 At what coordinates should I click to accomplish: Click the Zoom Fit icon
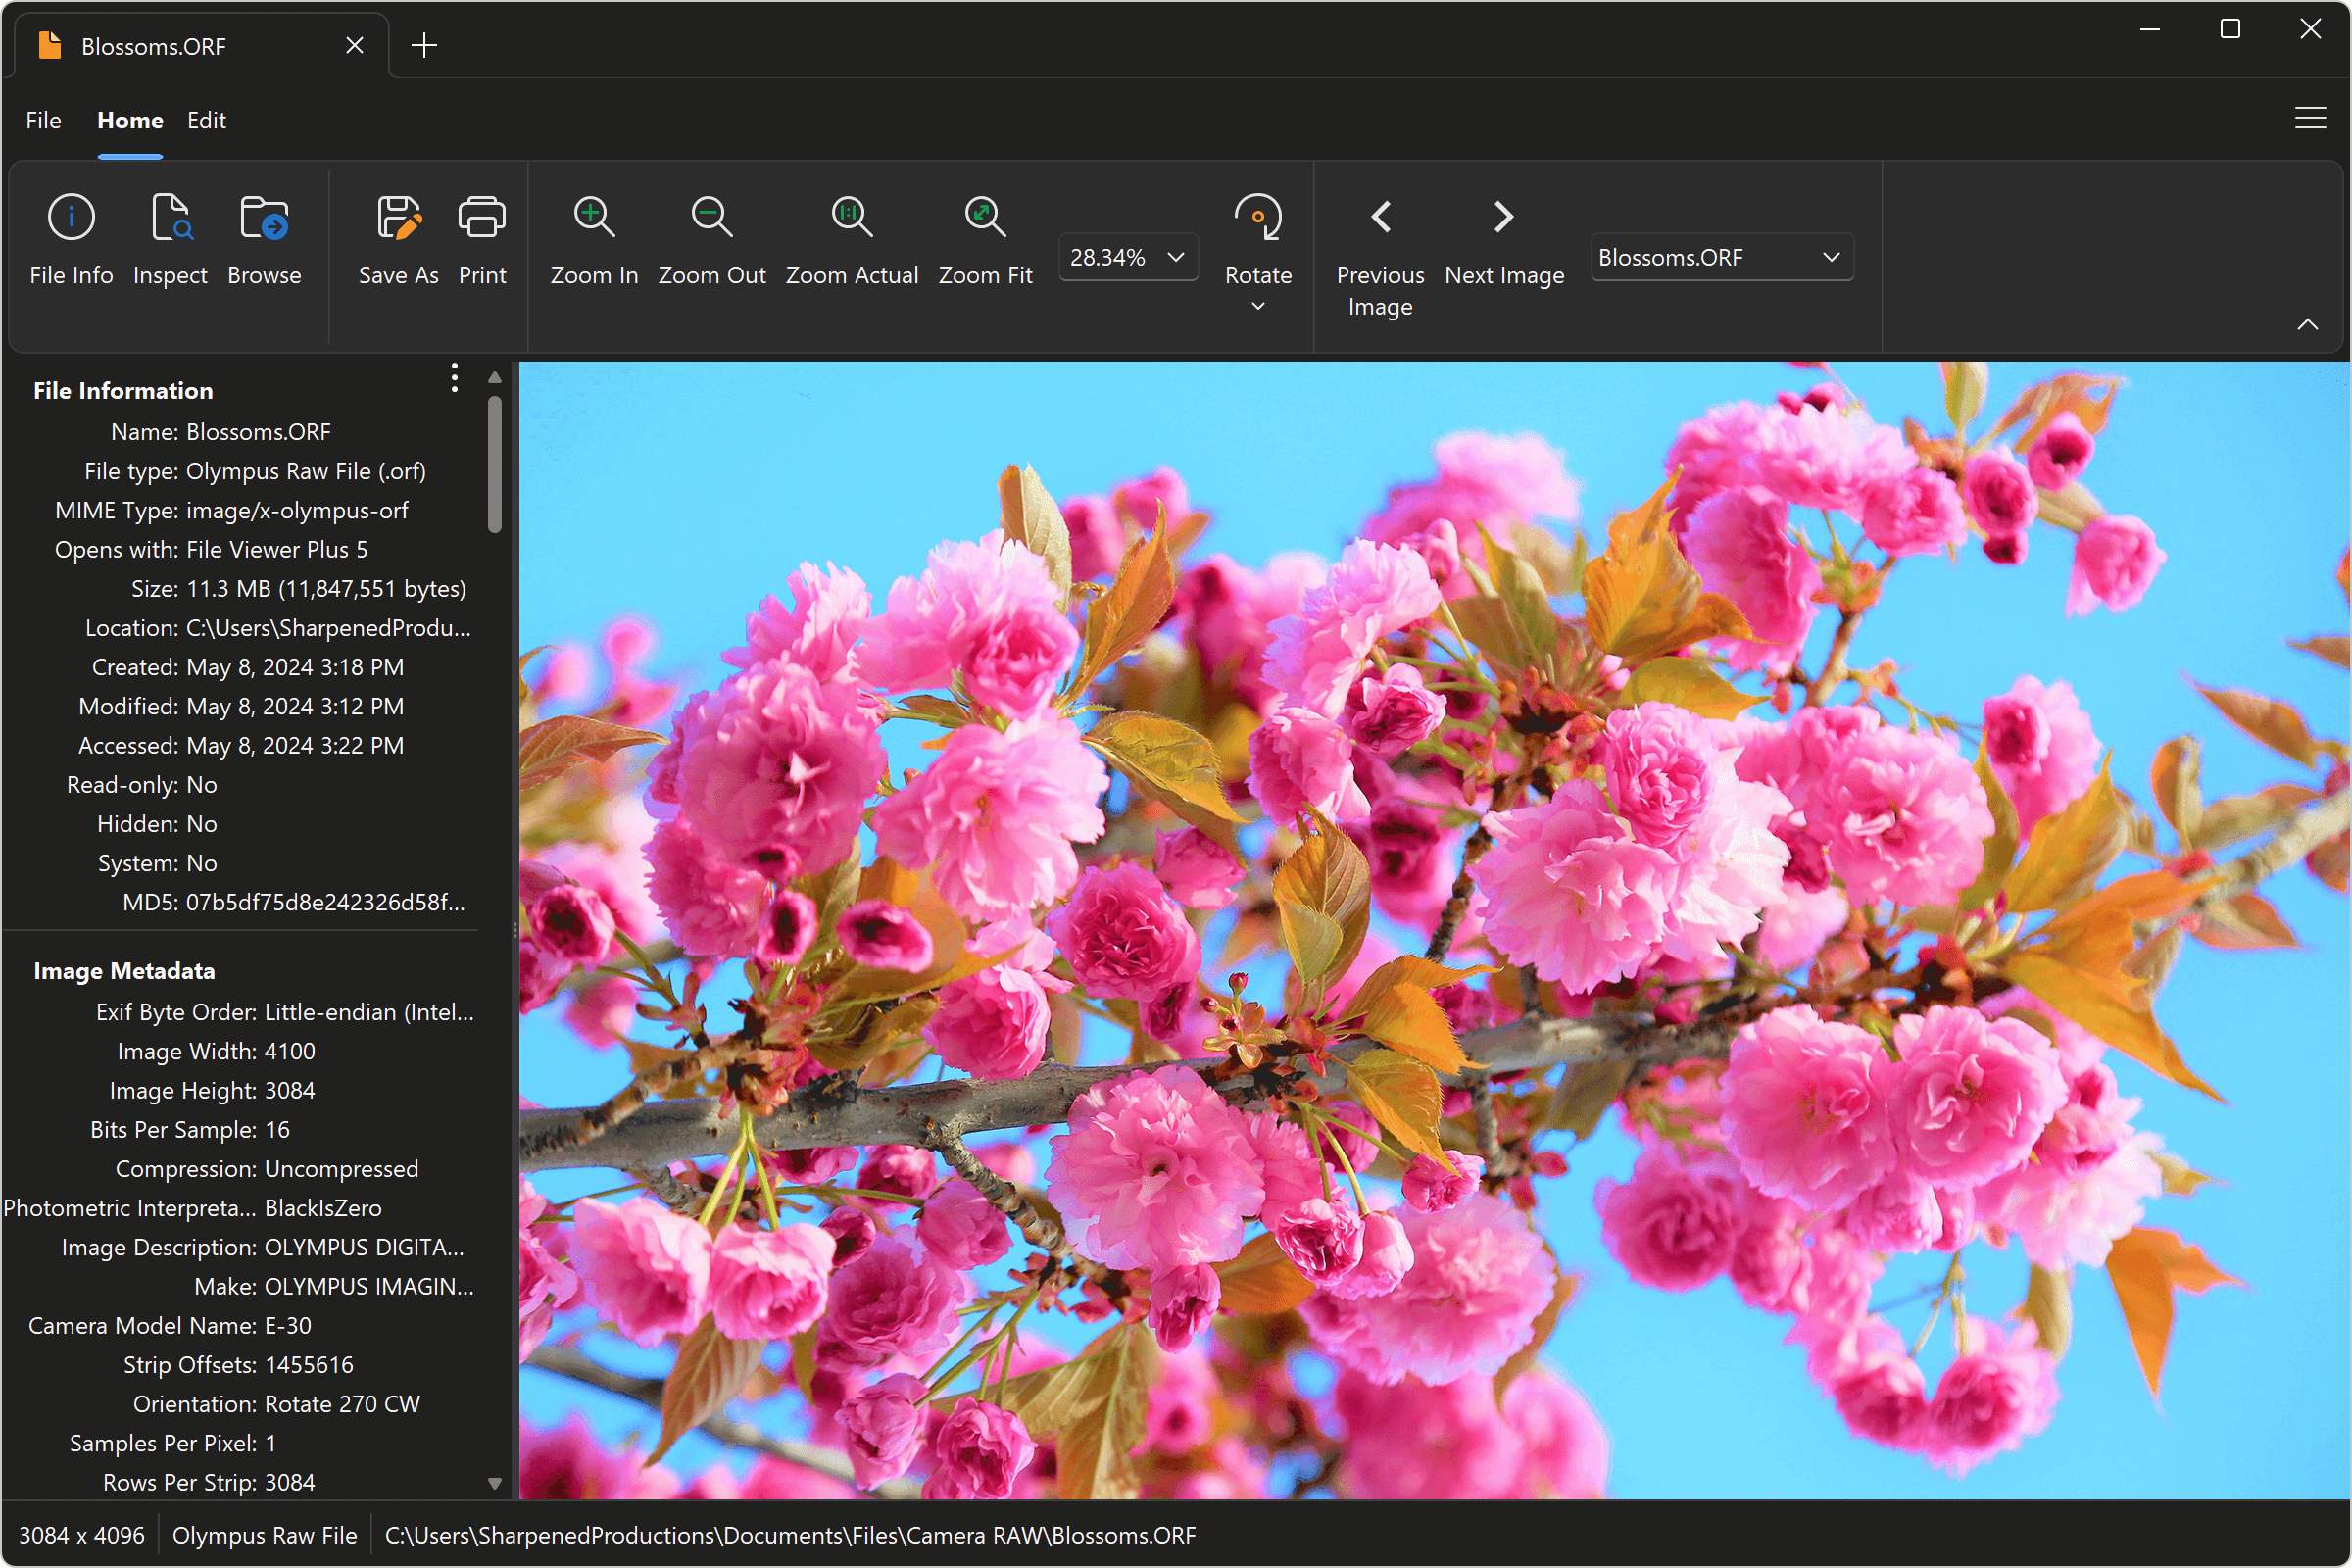[x=985, y=218]
